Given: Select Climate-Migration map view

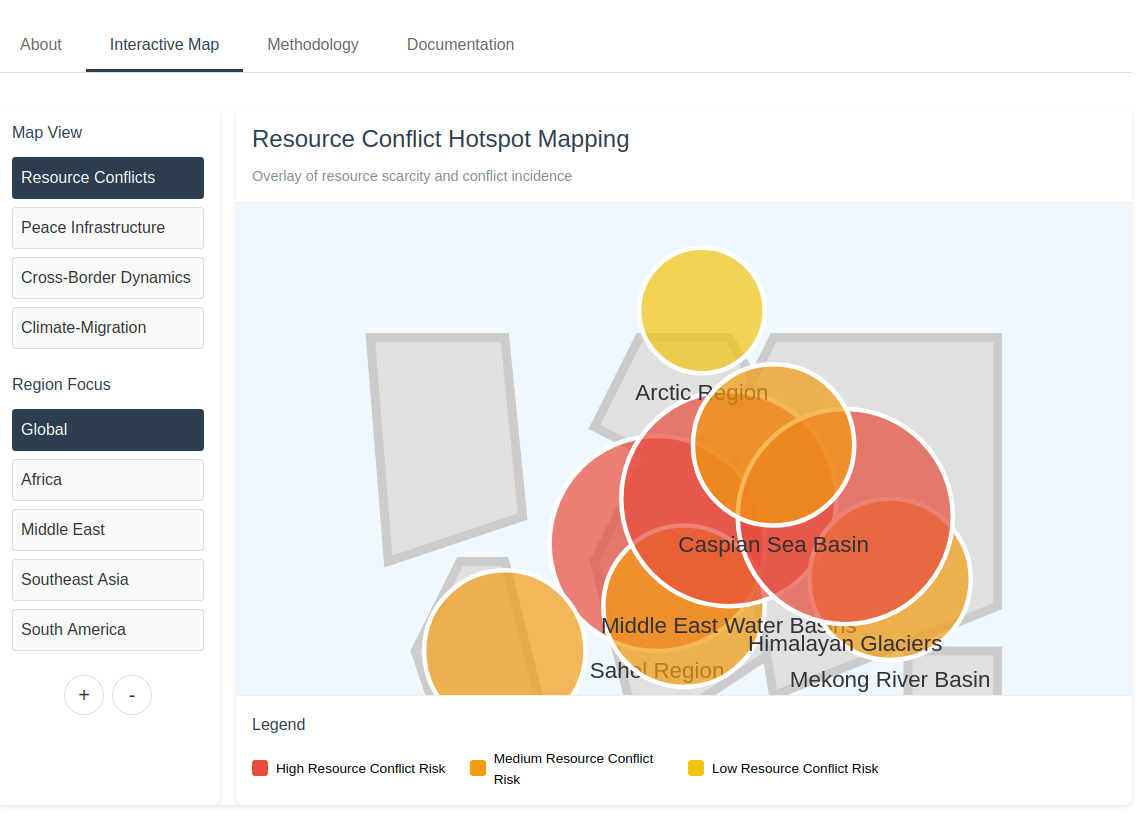Looking at the screenshot, I should pyautogui.click(x=108, y=328).
